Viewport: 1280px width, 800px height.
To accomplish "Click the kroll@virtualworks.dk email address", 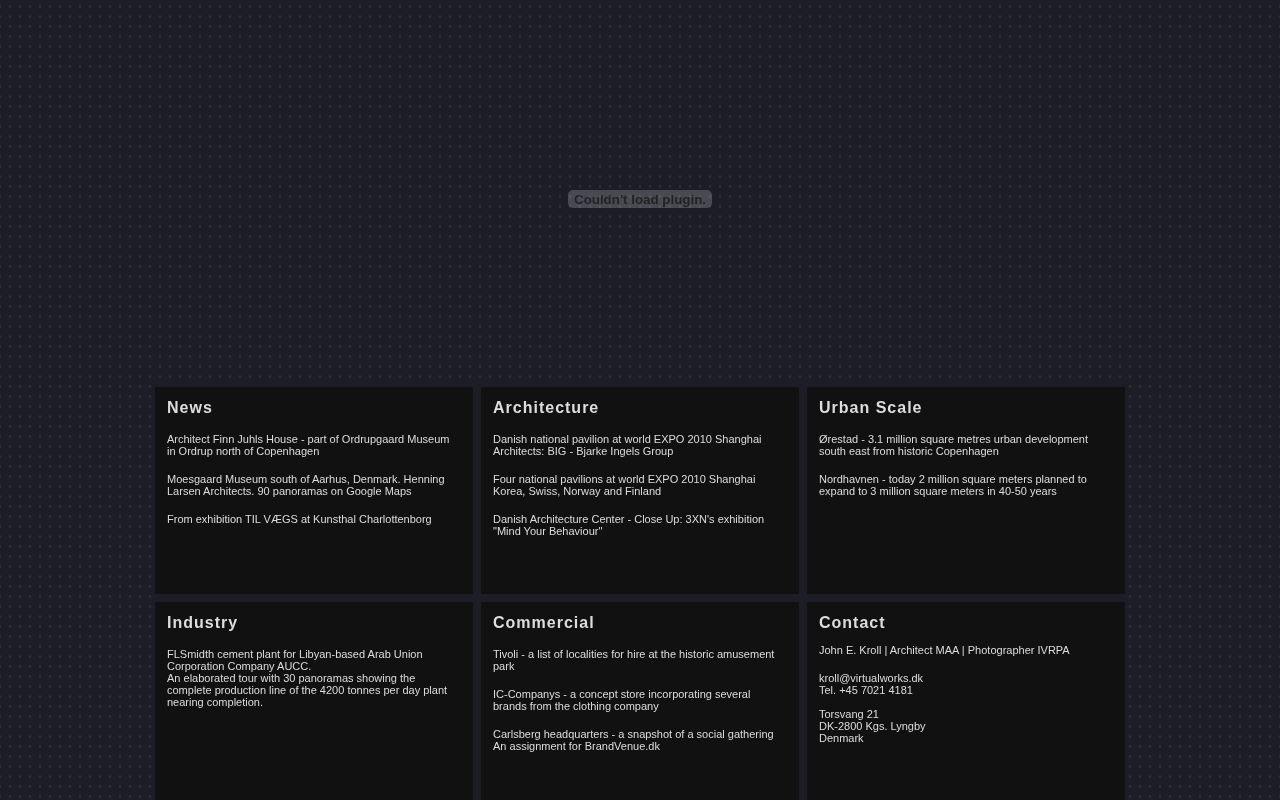I will click(x=871, y=678).
